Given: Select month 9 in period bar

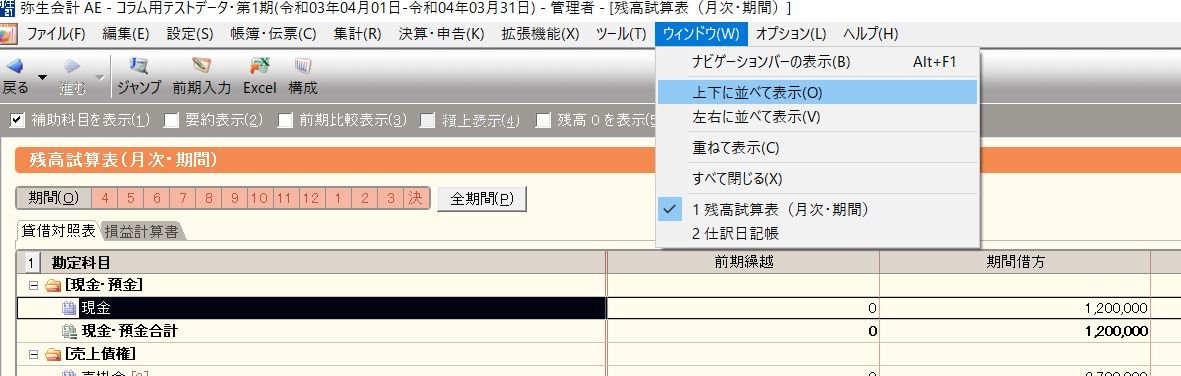Looking at the screenshot, I should (234, 198).
